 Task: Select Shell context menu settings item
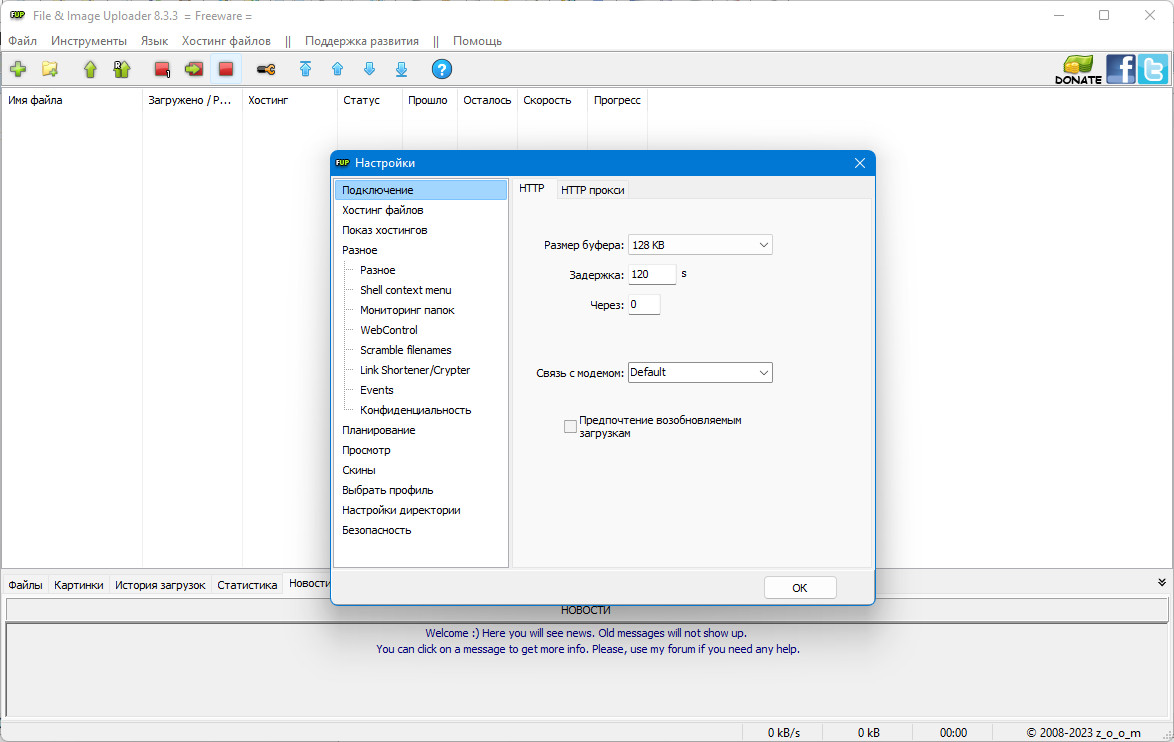click(406, 291)
